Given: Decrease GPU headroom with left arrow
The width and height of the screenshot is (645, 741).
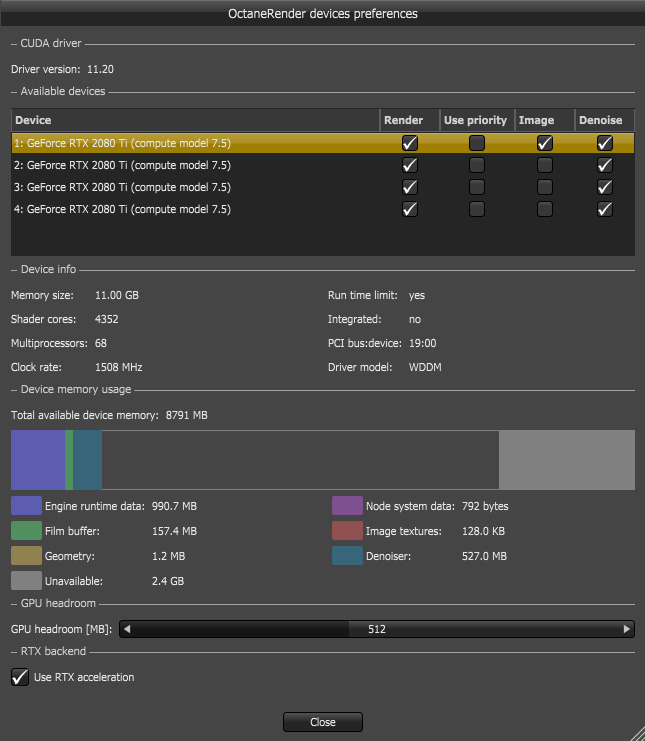Looking at the screenshot, I should coord(126,629).
